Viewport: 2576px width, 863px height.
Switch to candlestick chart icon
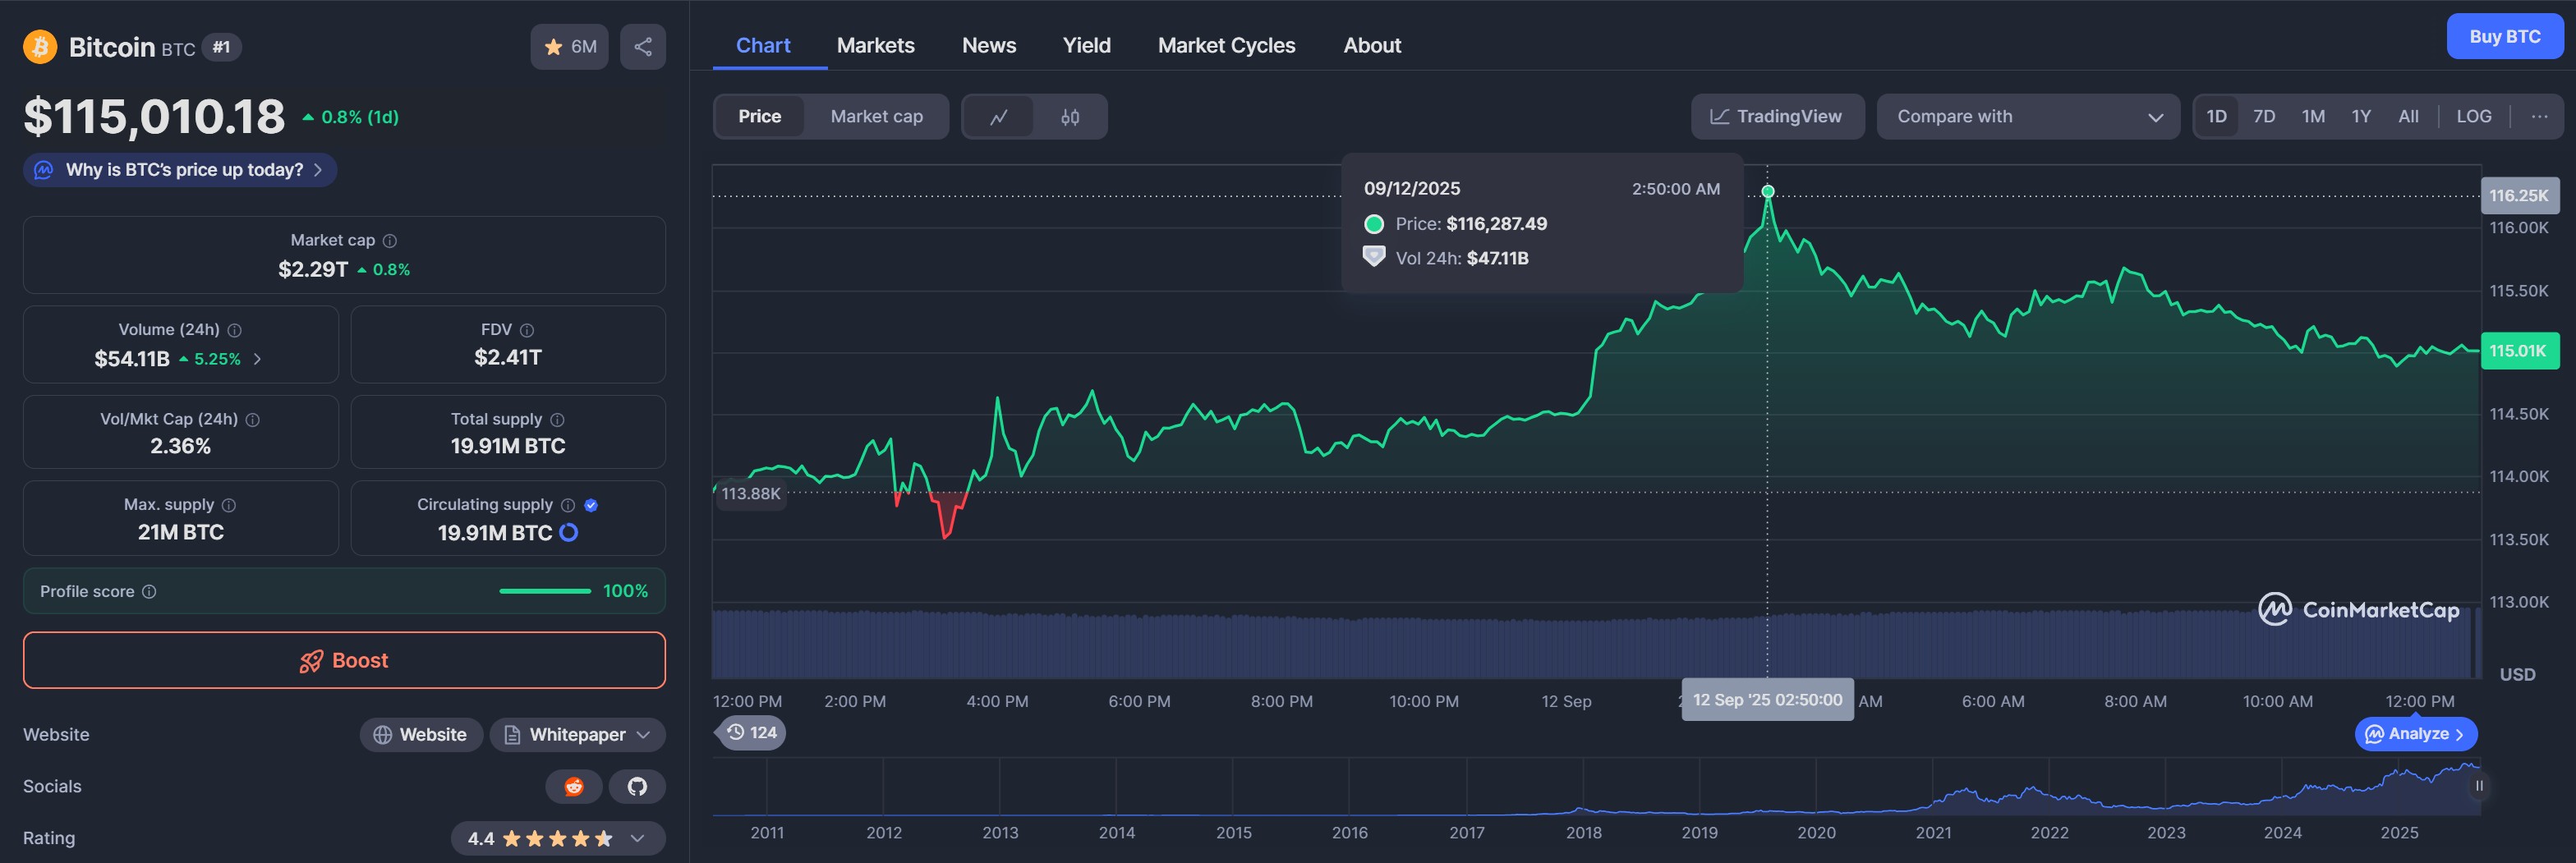pos(1069,117)
